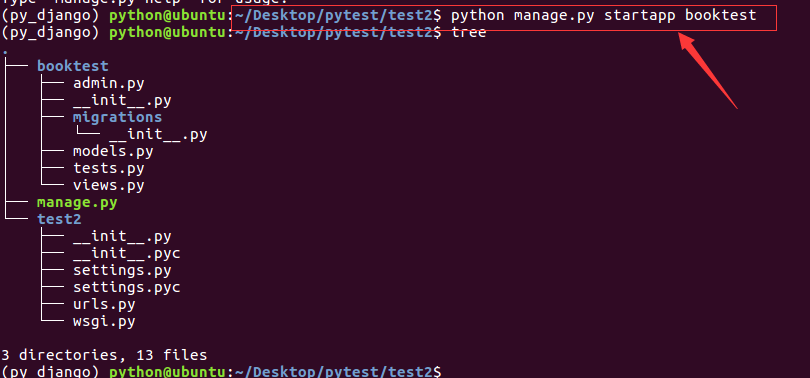This screenshot has height=378, width=810.
Task: Select the test2 directory entry
Action: coord(59,219)
